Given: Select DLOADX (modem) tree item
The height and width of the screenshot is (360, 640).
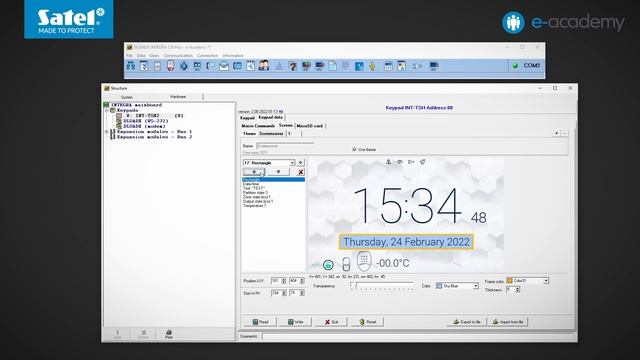Looking at the screenshot, I should 144,126.
